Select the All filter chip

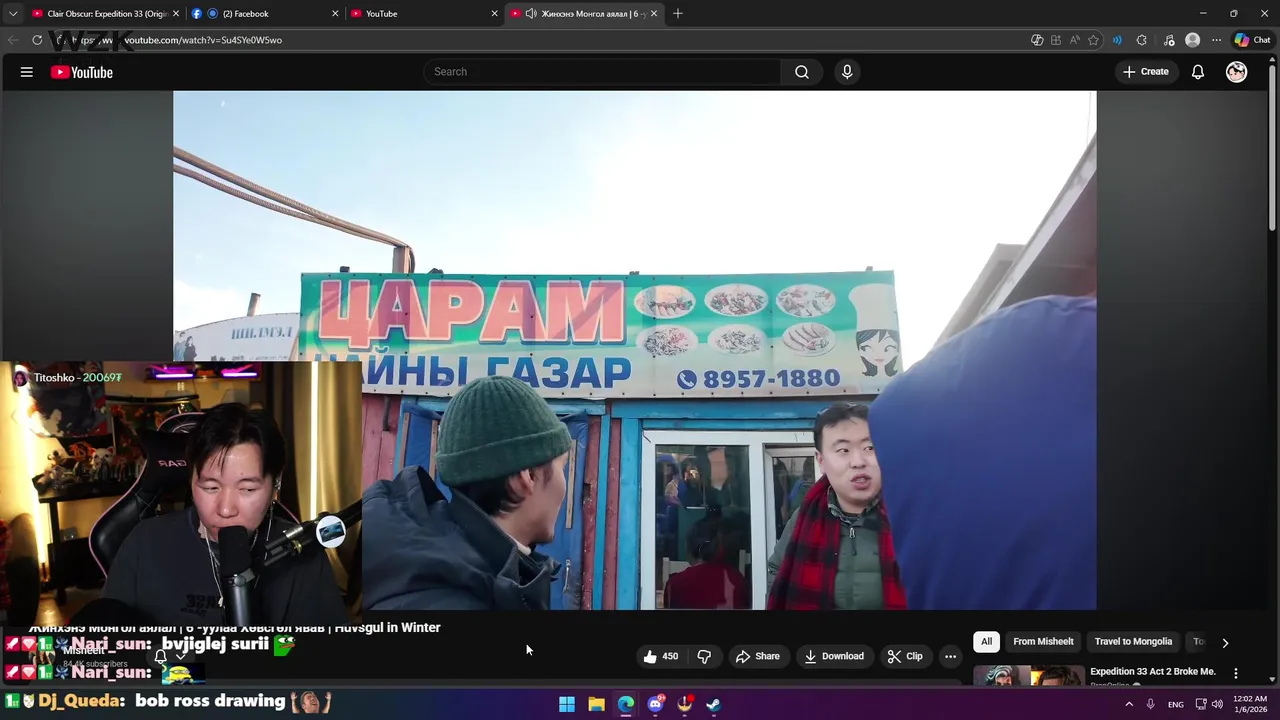click(x=986, y=642)
